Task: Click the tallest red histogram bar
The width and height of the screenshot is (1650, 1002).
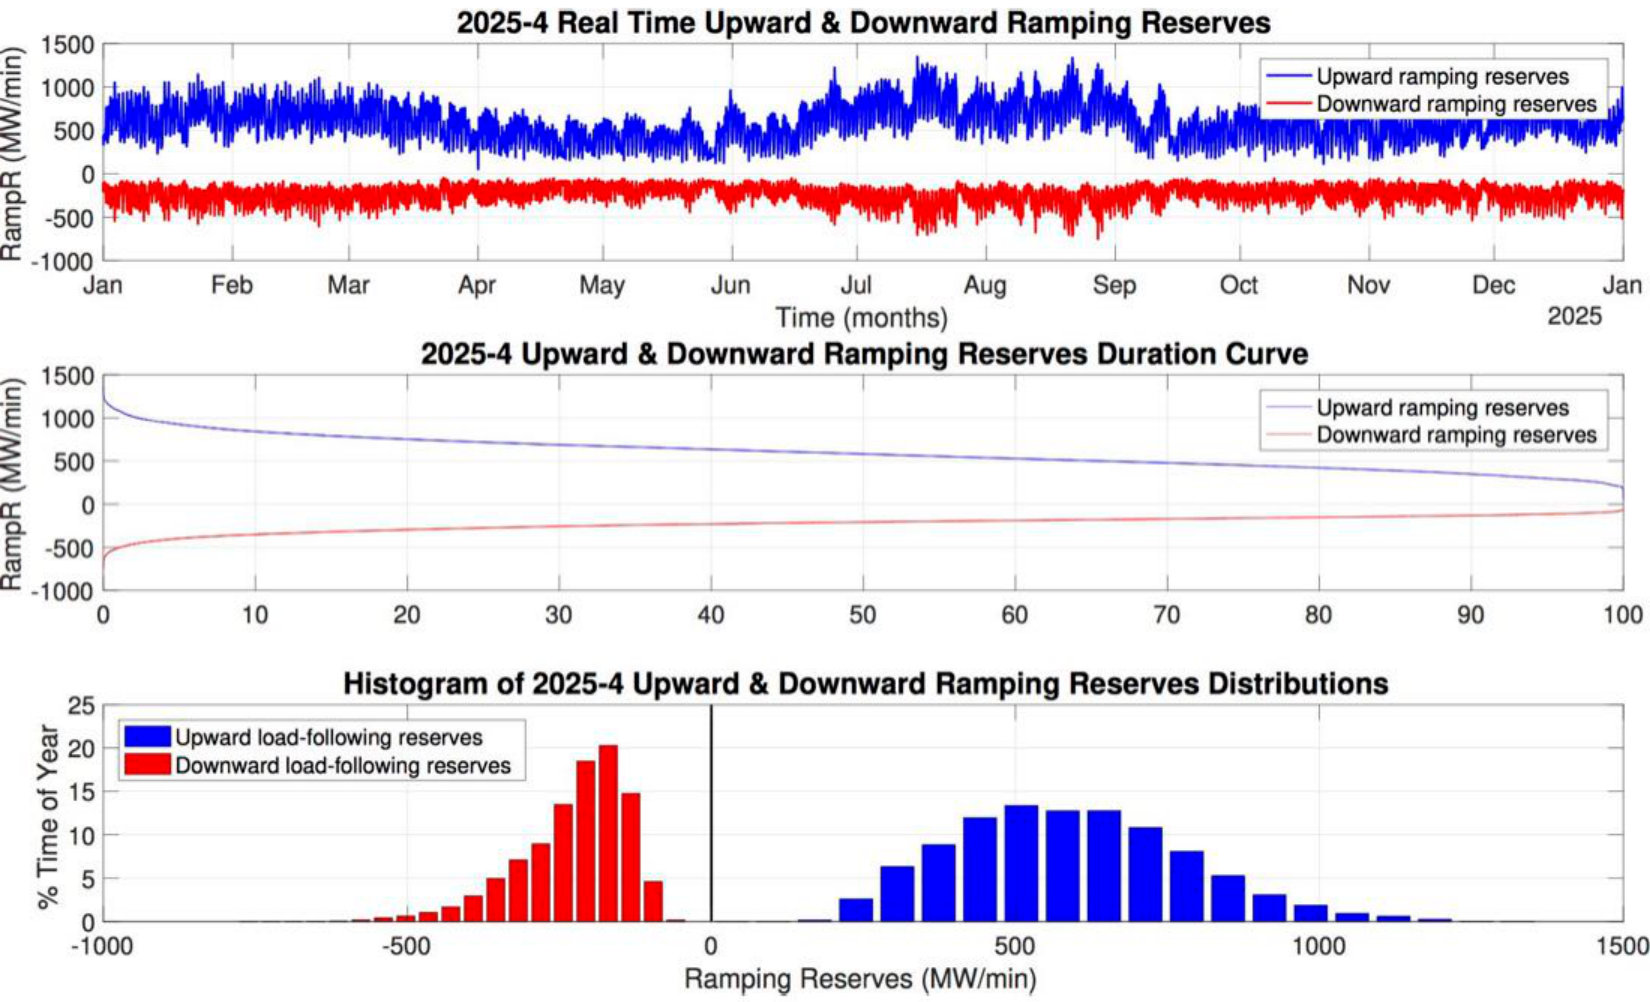Action: coord(608,833)
